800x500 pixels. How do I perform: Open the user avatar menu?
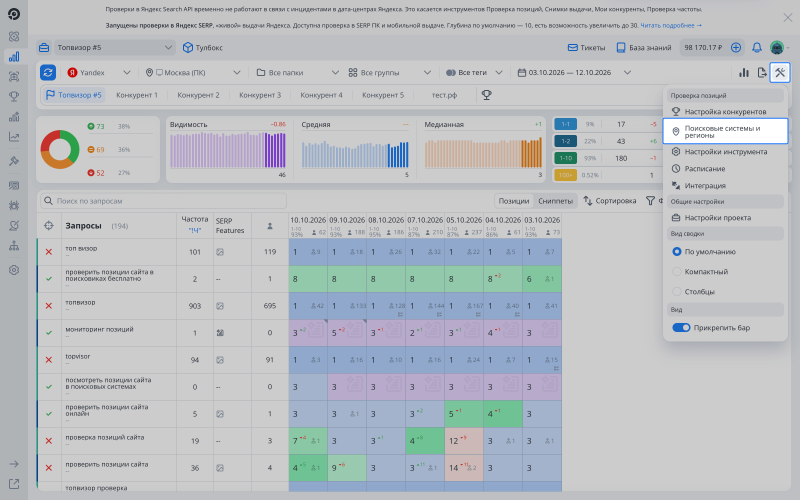777,47
